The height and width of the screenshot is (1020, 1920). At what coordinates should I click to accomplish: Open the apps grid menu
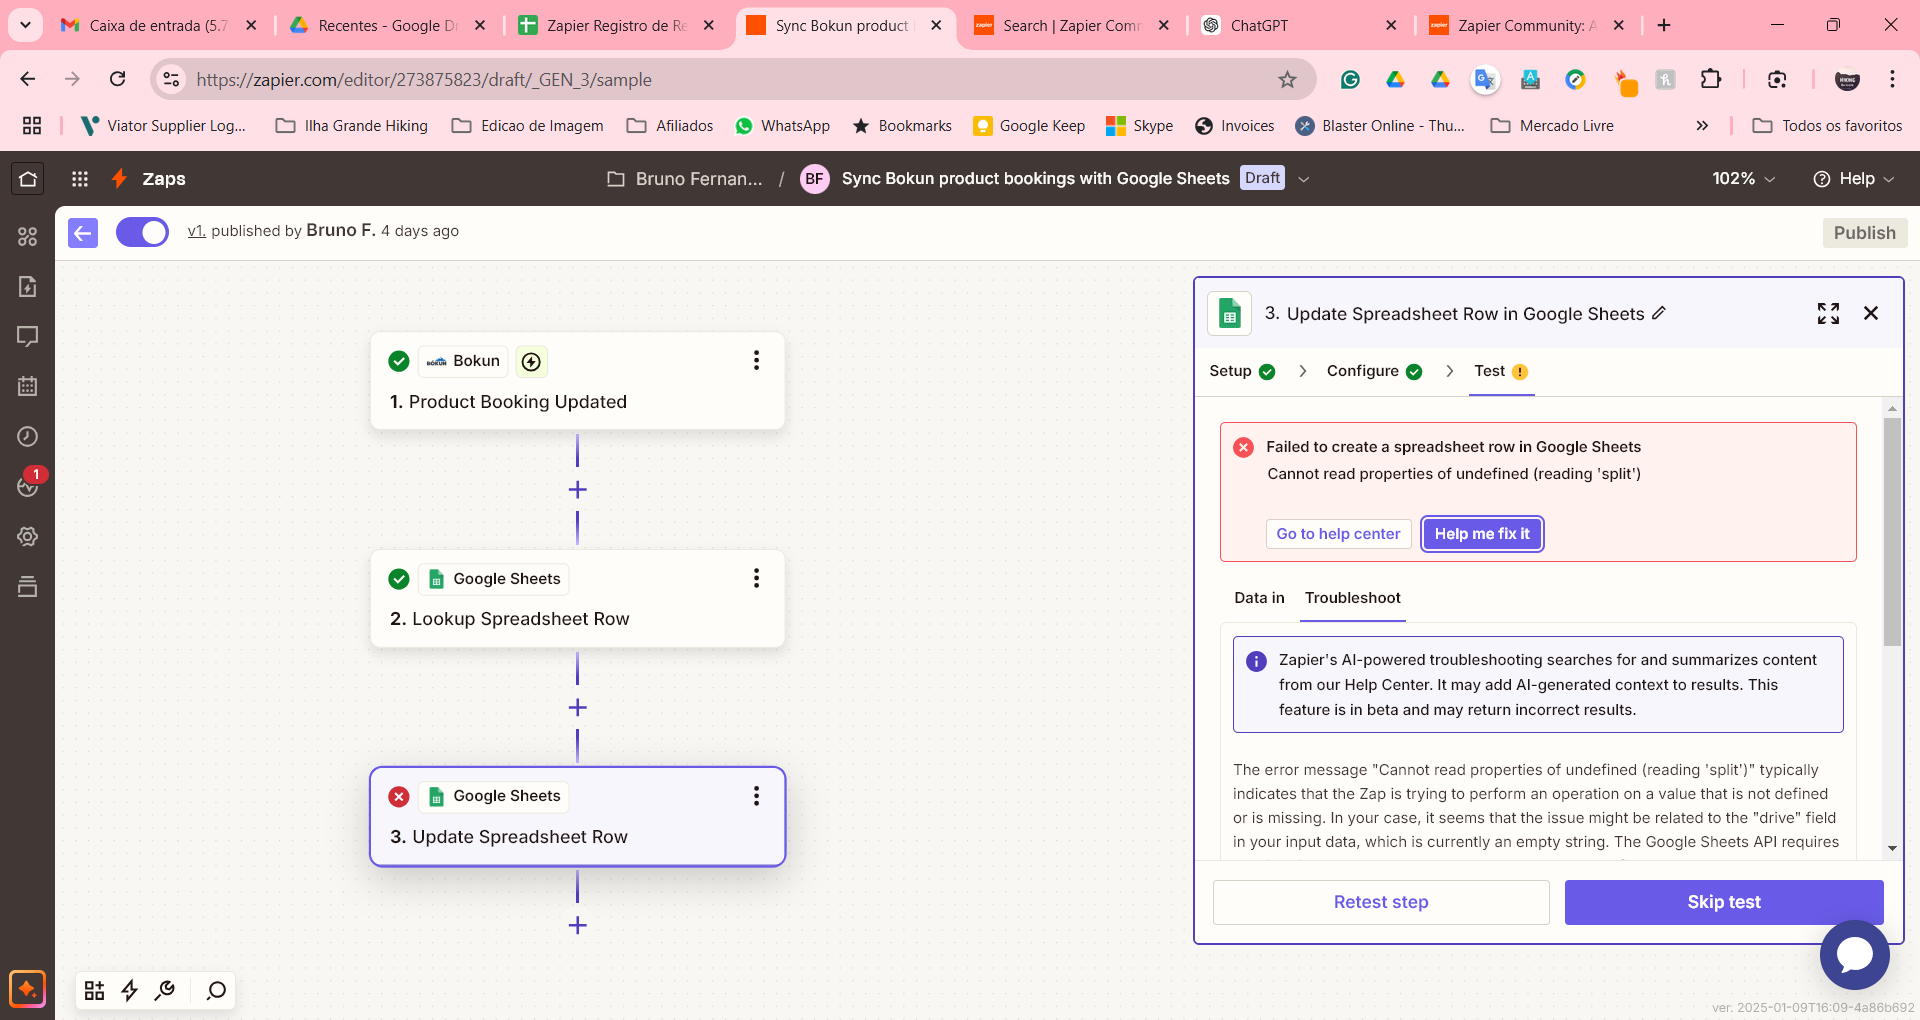point(80,179)
